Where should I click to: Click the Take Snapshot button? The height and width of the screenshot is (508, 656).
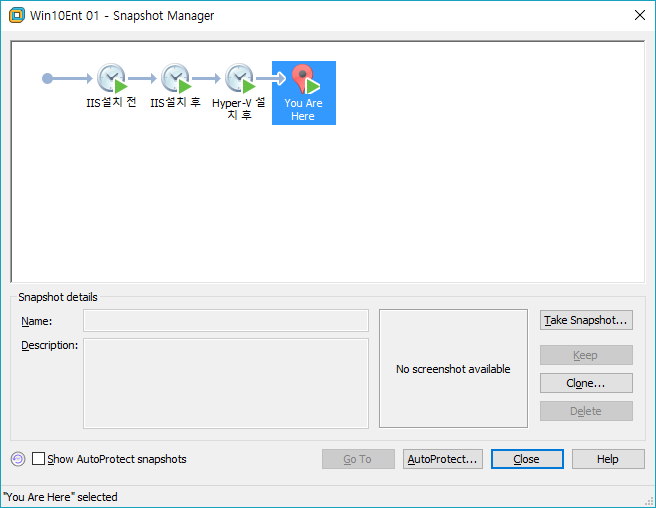(586, 320)
